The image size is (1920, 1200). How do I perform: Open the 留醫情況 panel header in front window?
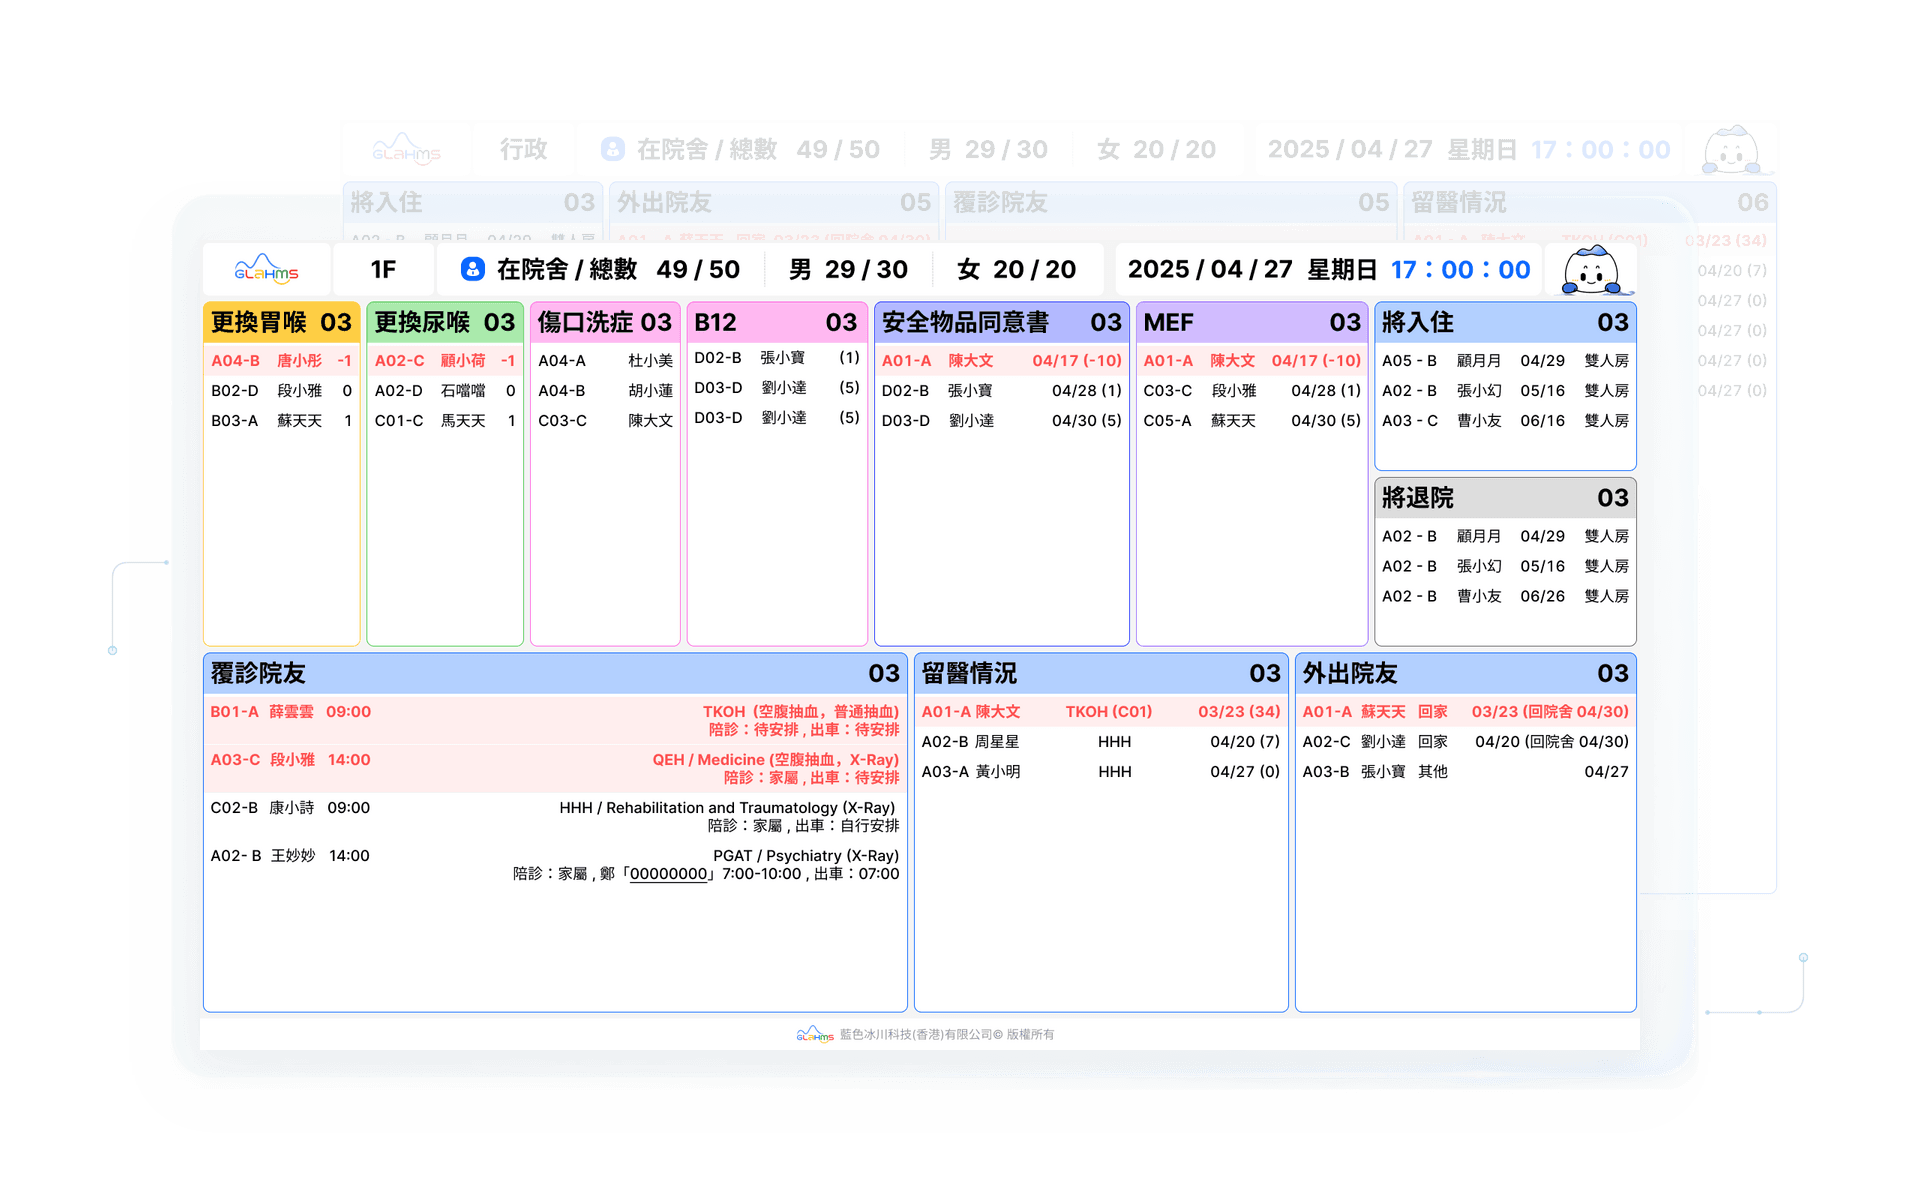[x=1101, y=673]
